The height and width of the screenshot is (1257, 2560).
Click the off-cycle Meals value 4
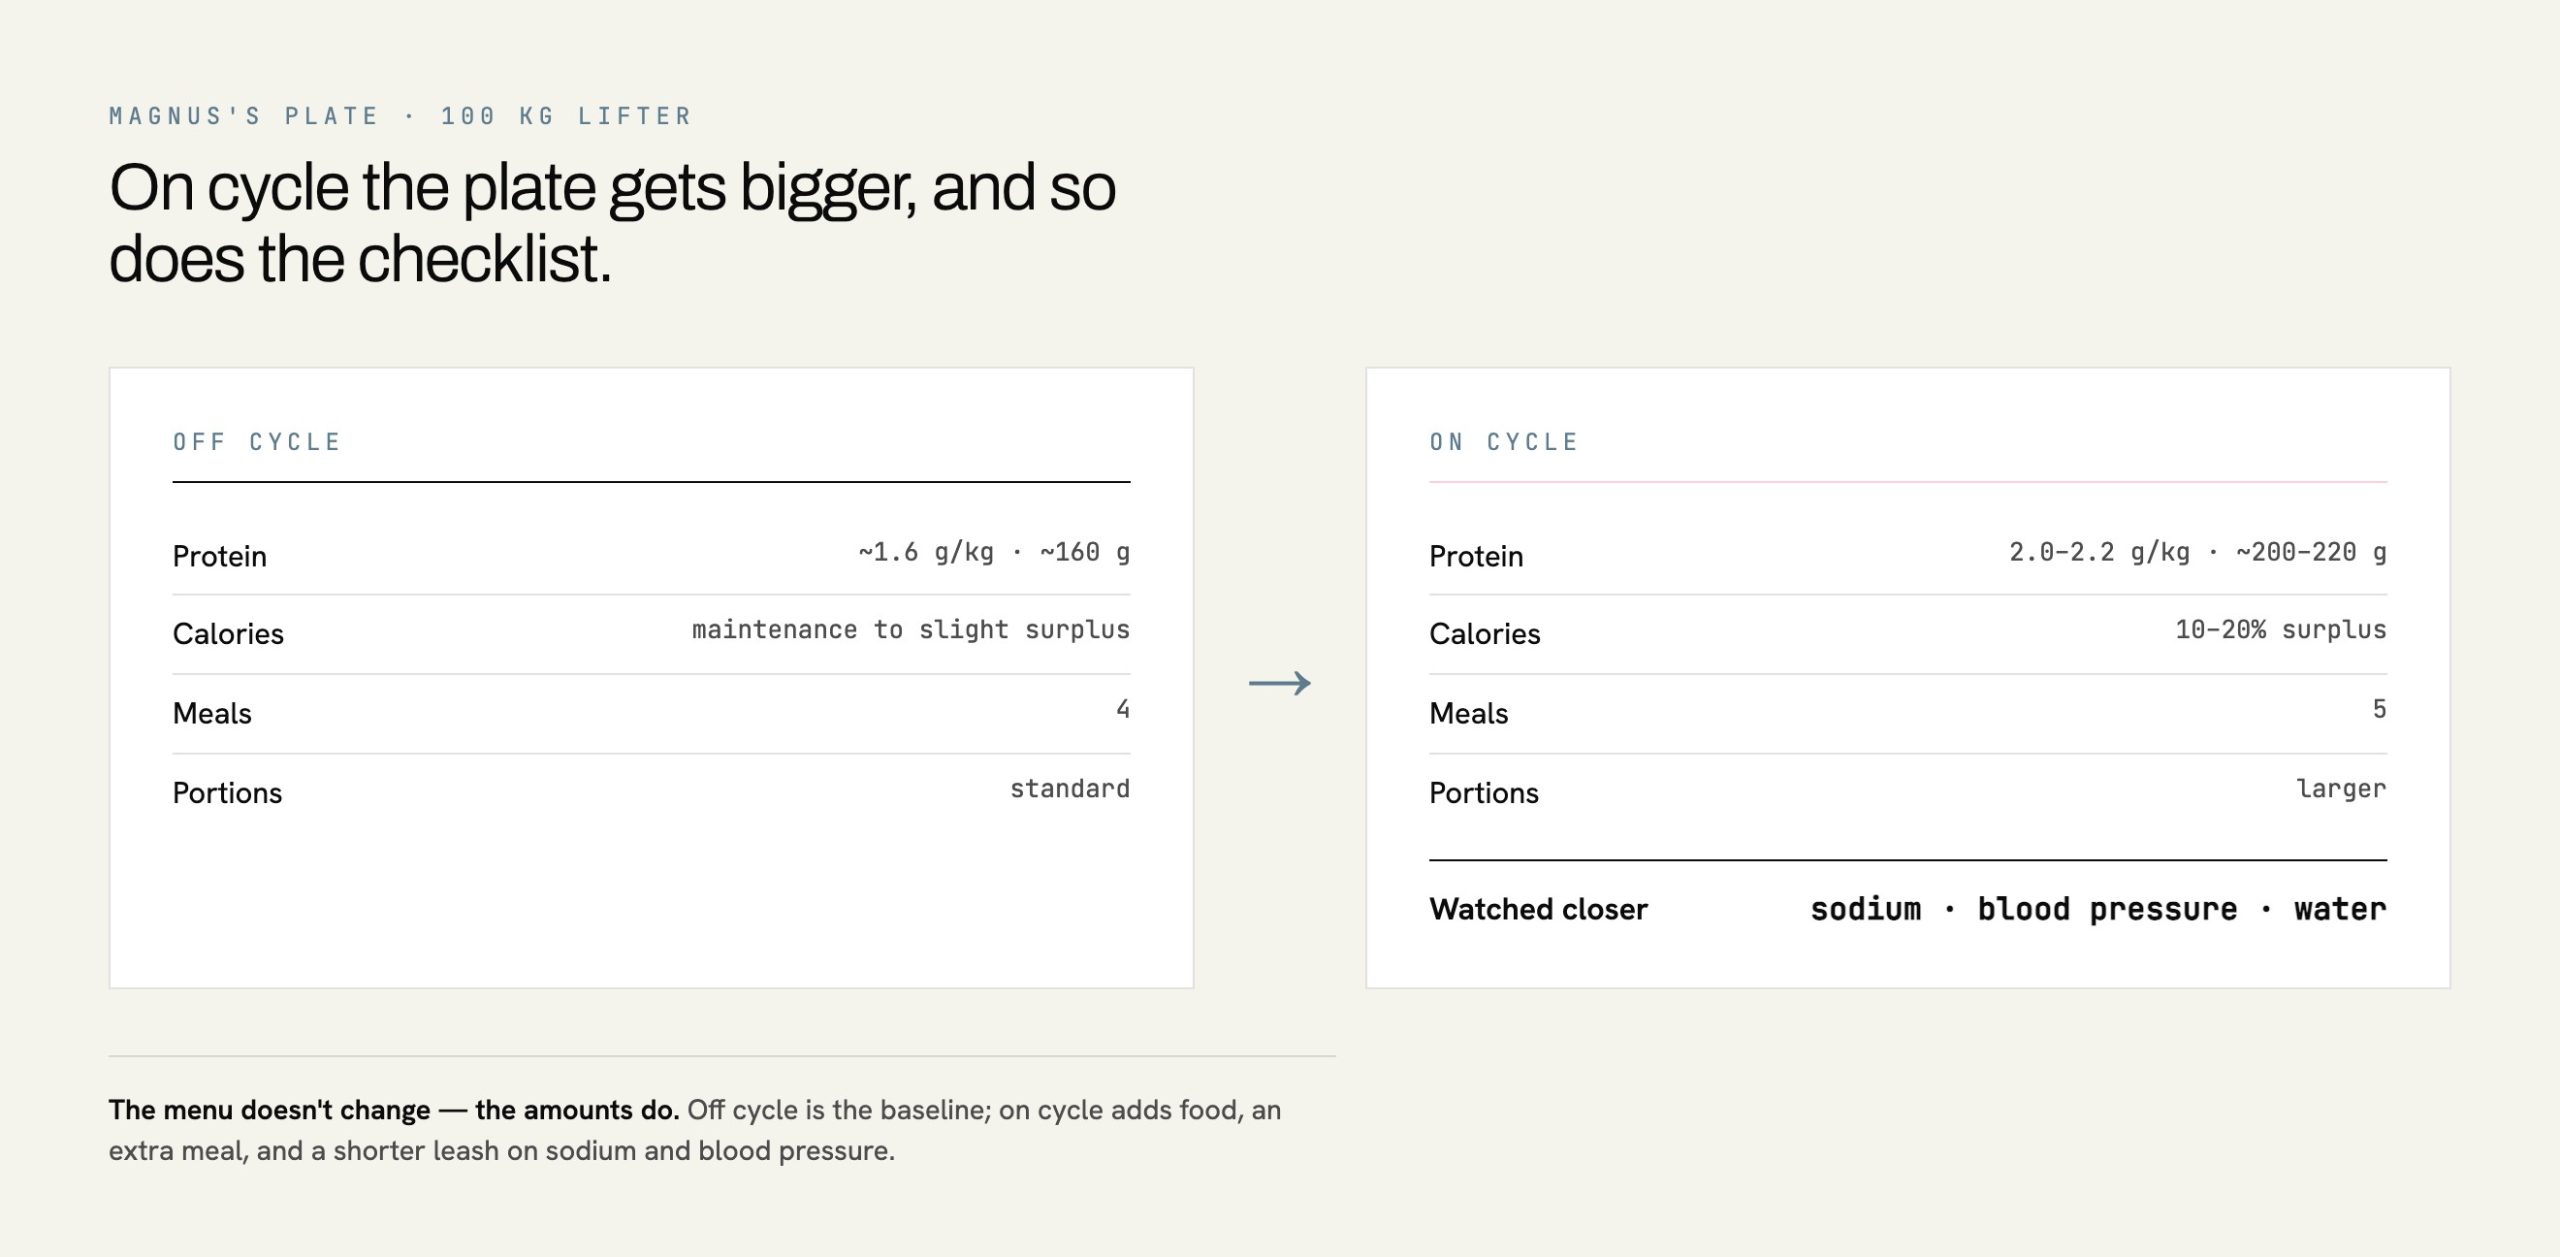[x=1123, y=709]
